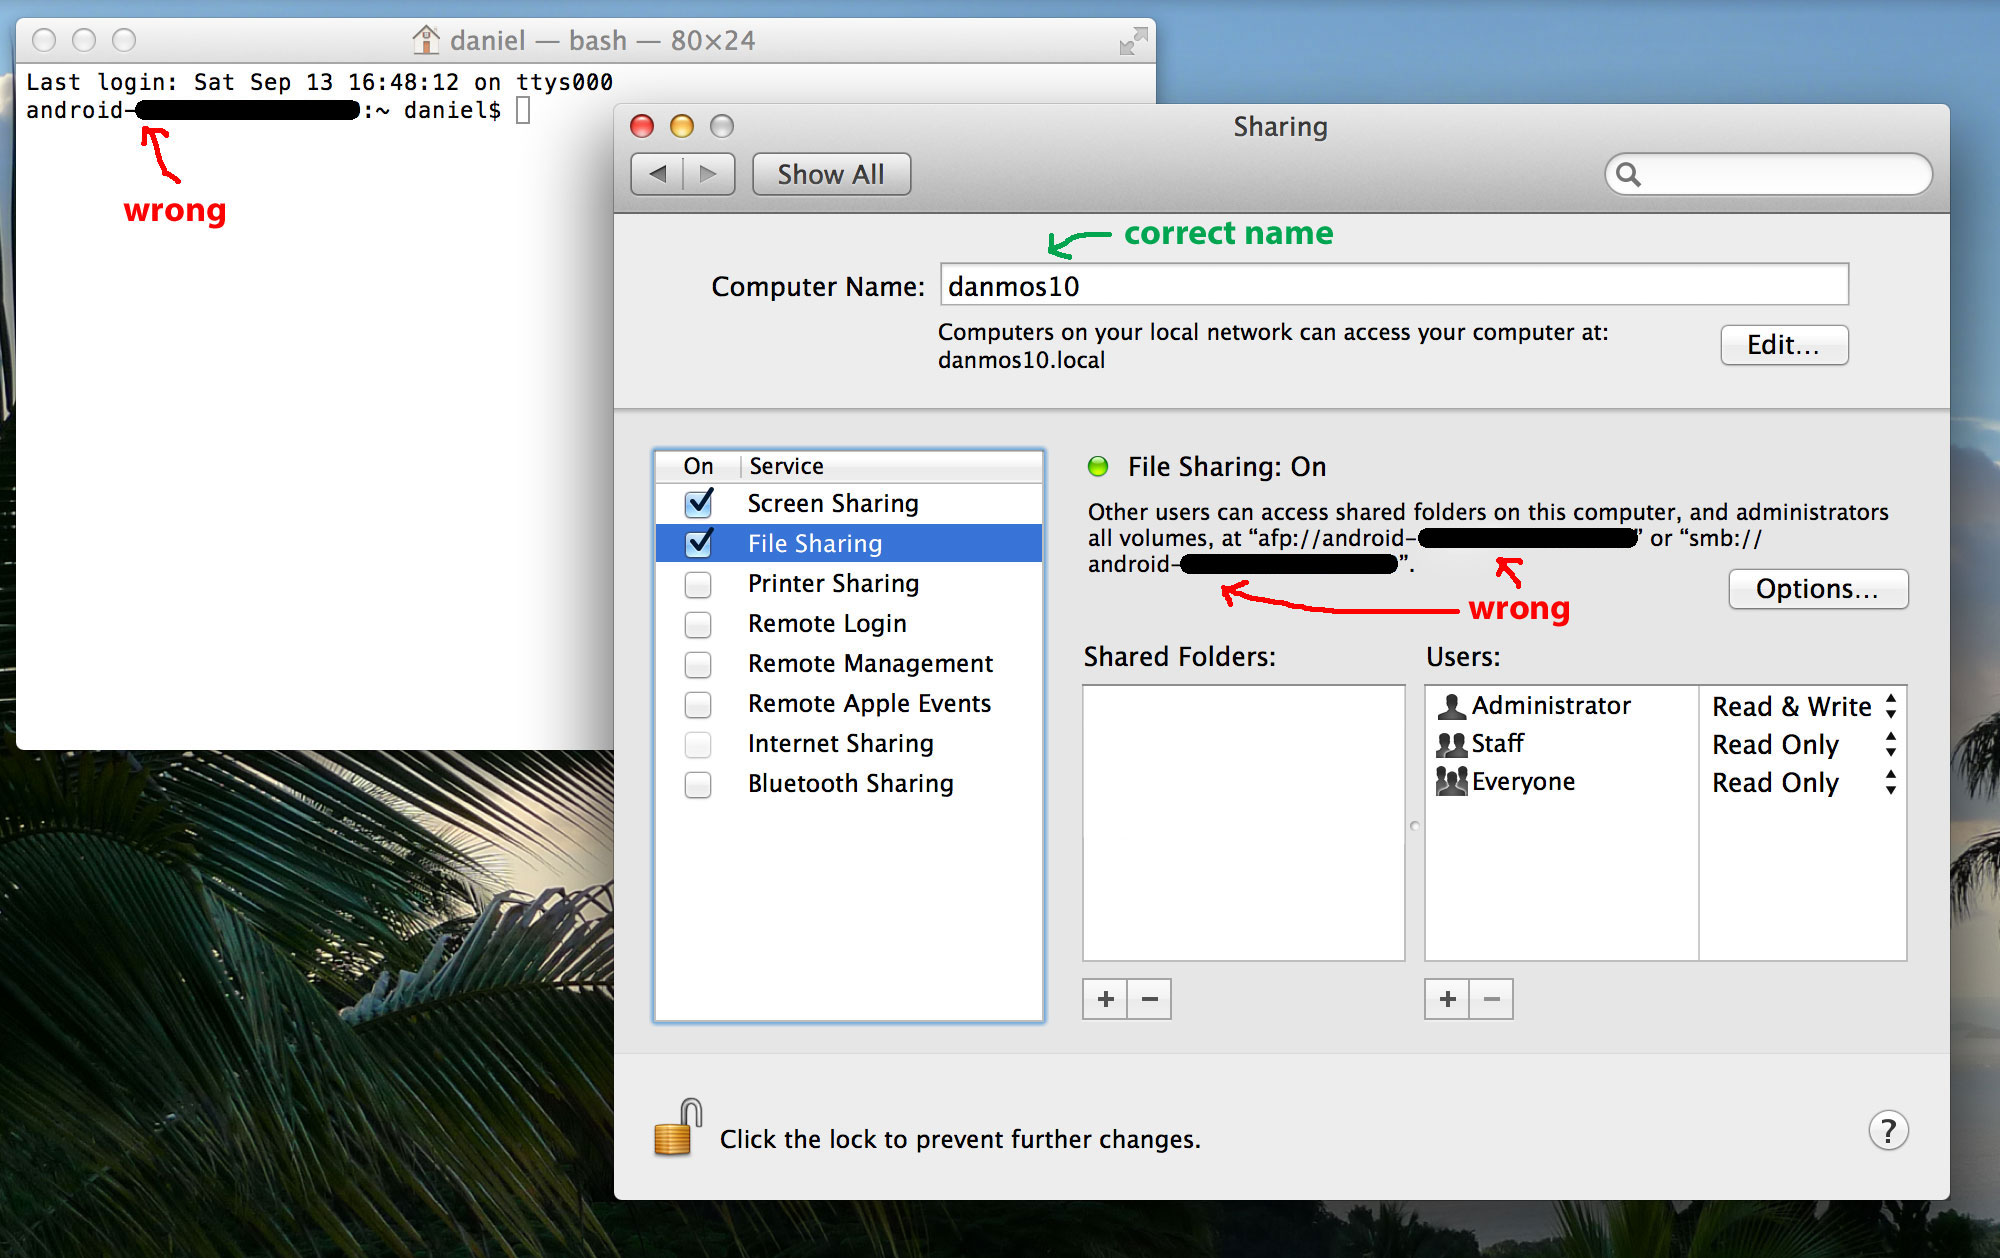Go back with the left arrow button
Image resolution: width=2000 pixels, height=1258 pixels.
[658, 174]
